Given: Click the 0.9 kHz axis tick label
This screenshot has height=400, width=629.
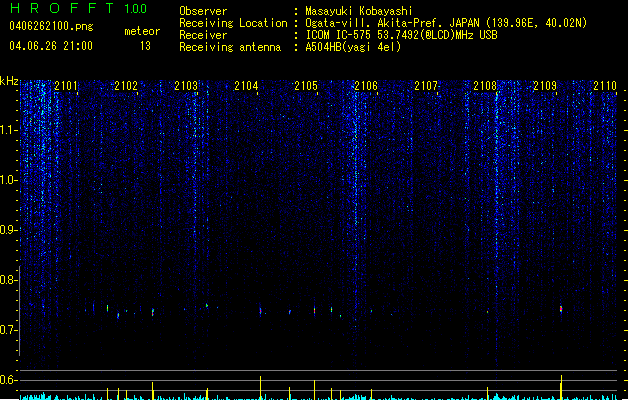Looking at the screenshot, I should tap(8, 230).
